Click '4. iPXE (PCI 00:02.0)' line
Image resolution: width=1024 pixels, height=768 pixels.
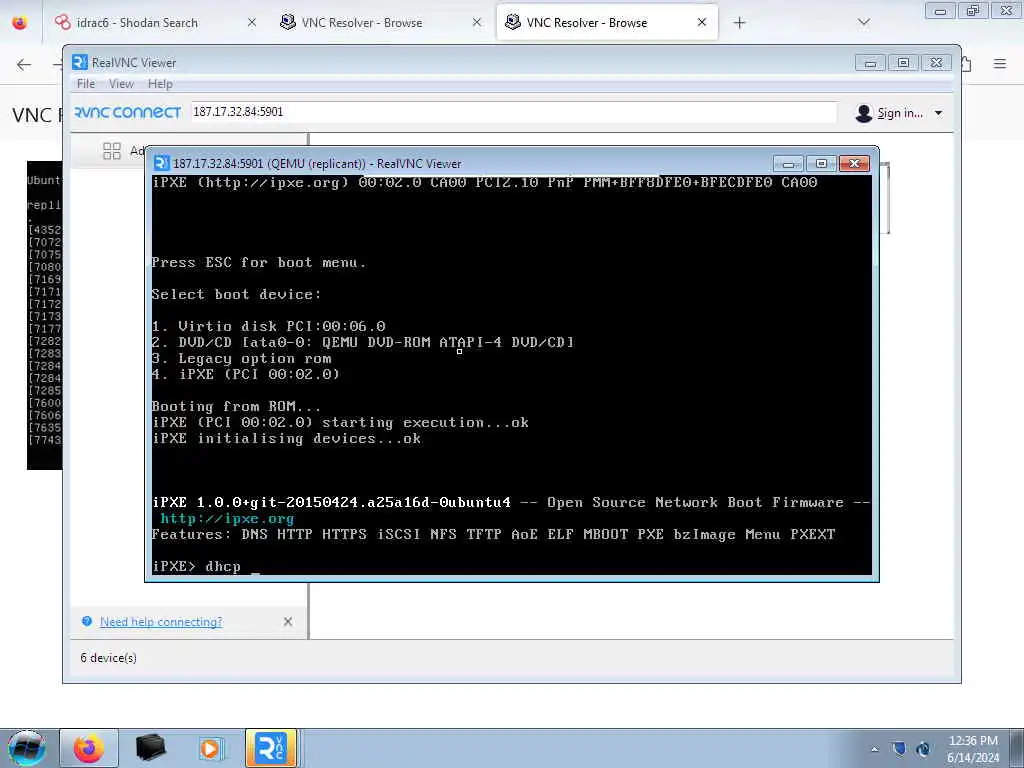[x=246, y=374]
